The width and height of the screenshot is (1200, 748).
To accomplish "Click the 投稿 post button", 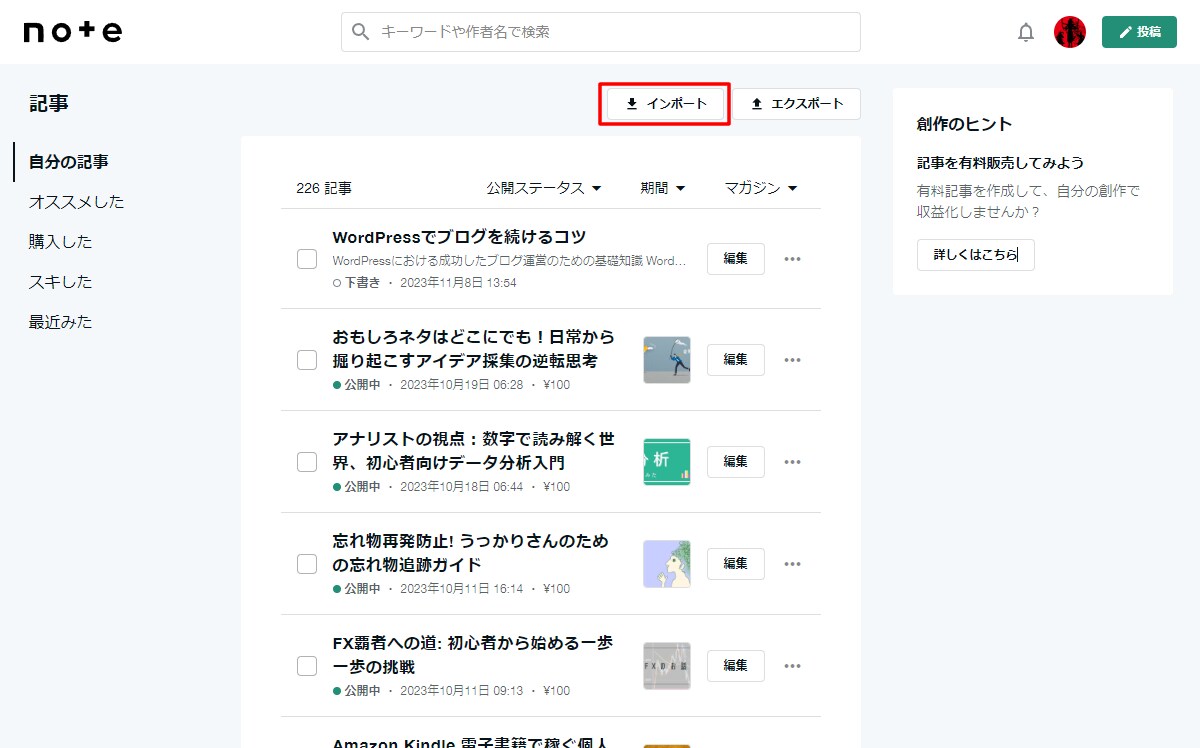I will (x=1139, y=32).
